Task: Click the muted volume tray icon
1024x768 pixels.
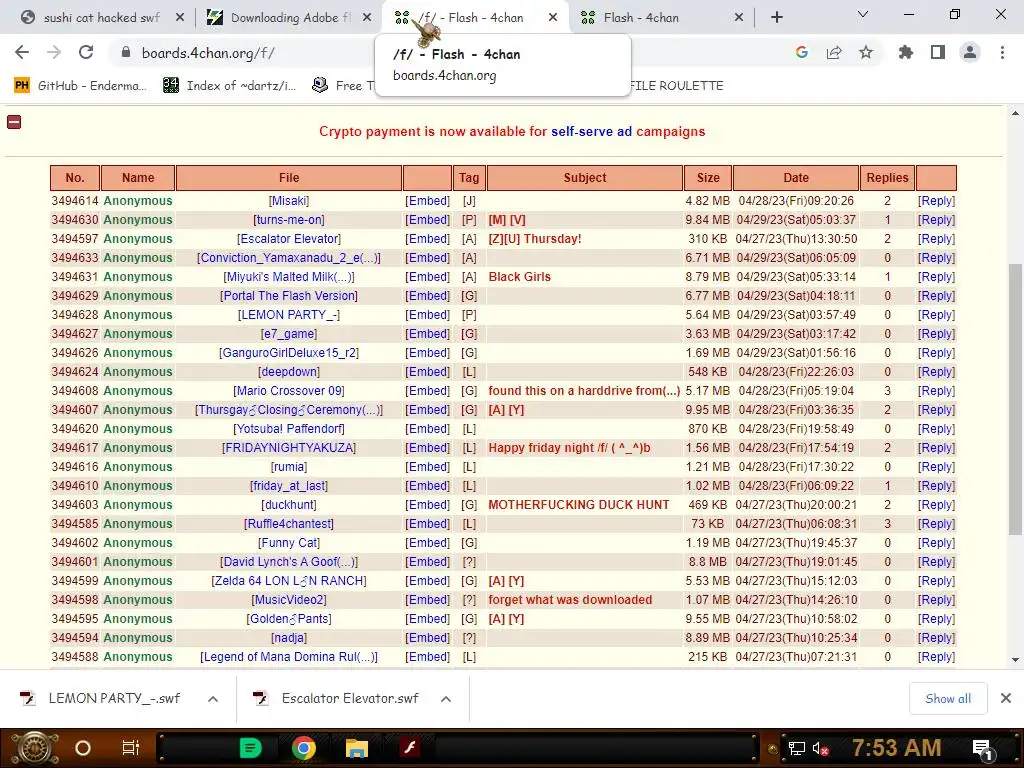Action: [x=820, y=749]
